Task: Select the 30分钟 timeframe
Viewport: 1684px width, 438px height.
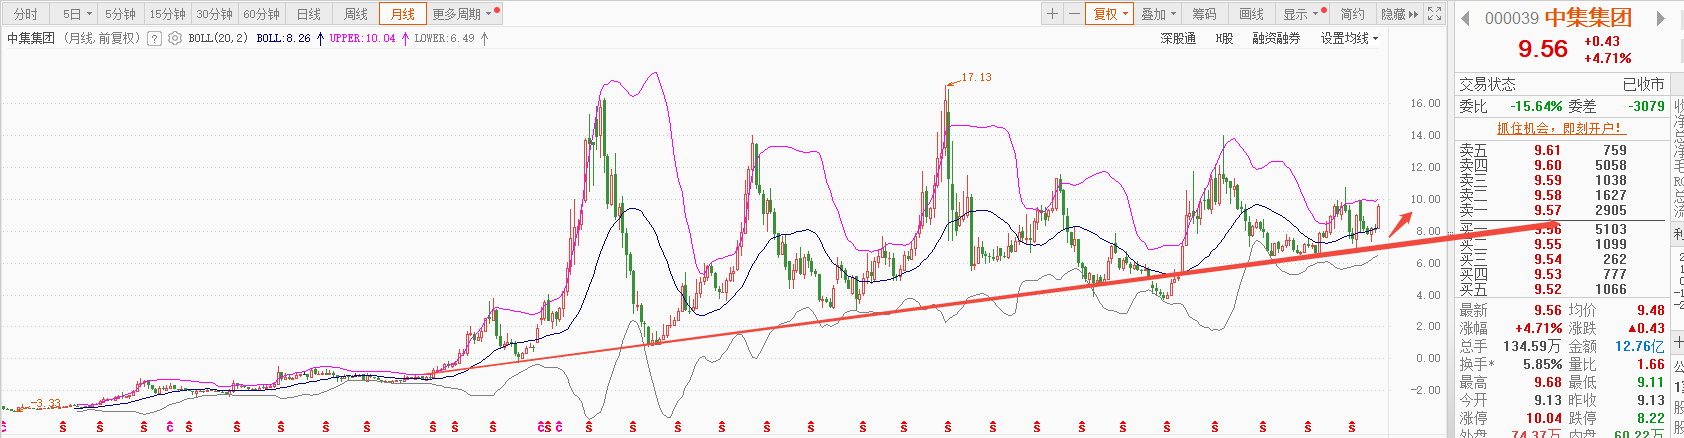Action: pos(214,14)
